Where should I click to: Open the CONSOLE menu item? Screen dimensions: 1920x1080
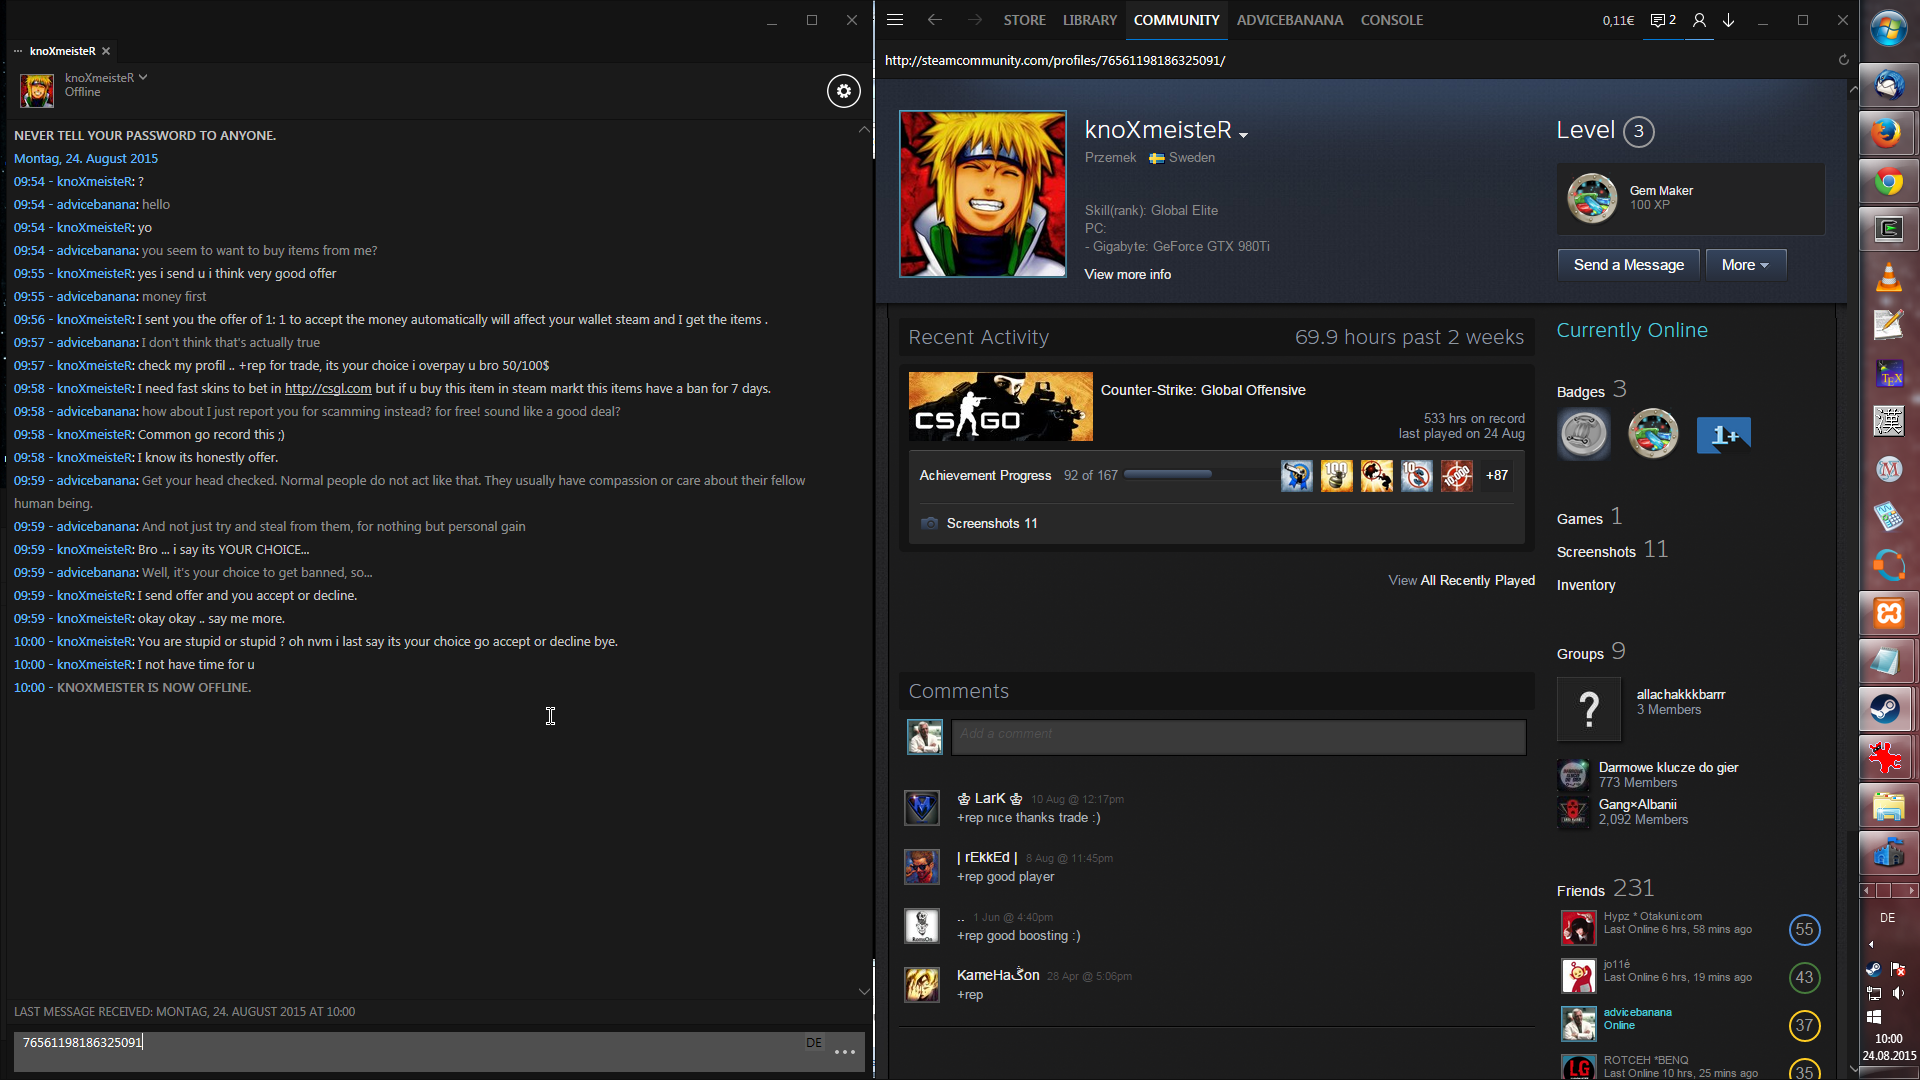point(1391,20)
